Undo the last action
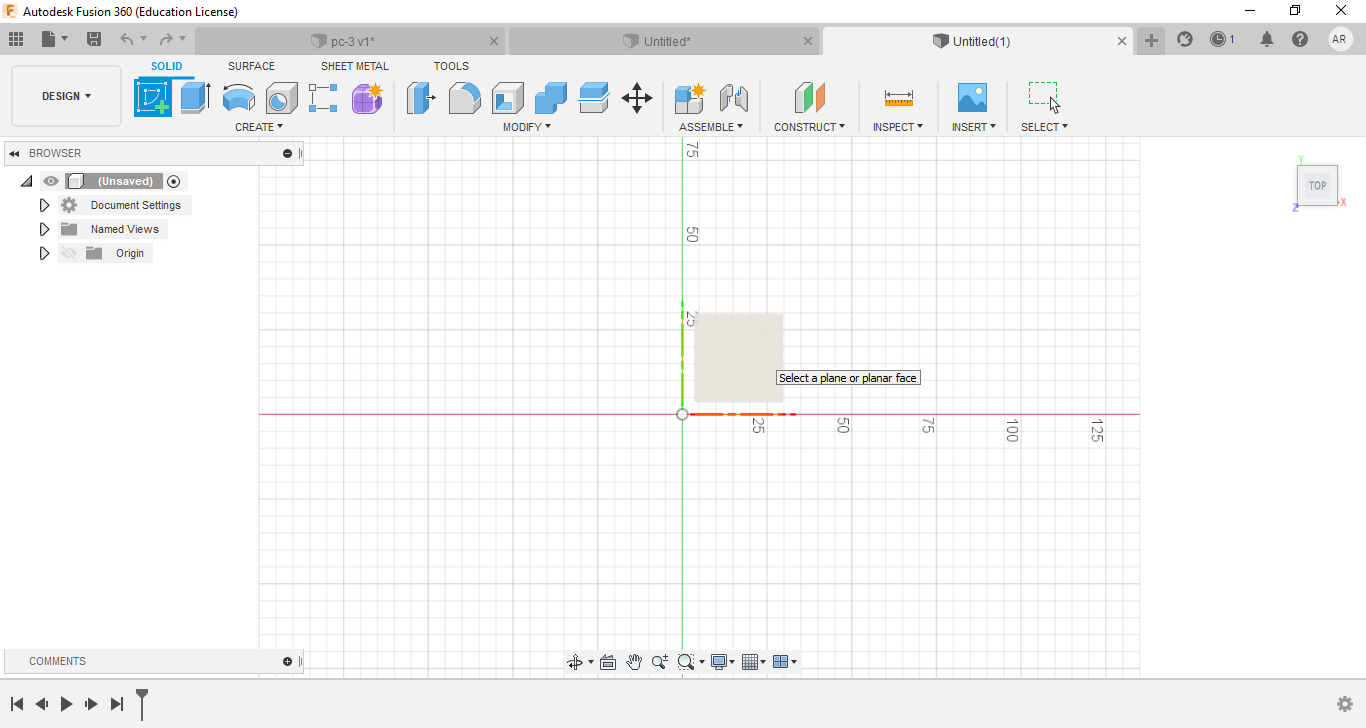This screenshot has width=1366, height=728. tap(127, 39)
